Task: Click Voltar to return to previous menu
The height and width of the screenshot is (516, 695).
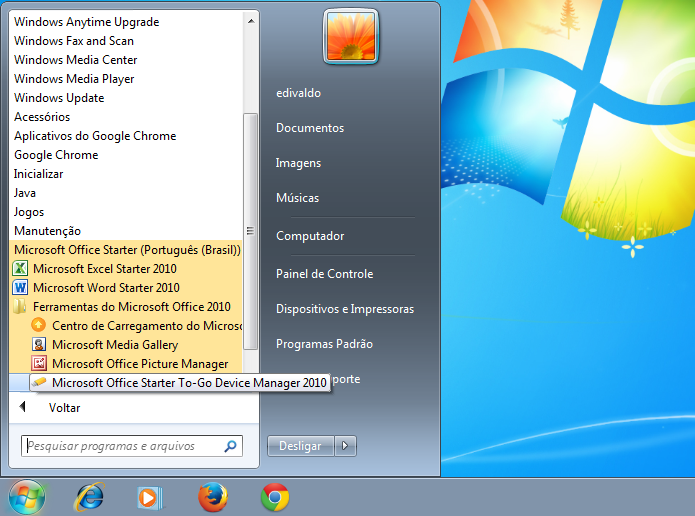Action: [x=65, y=408]
